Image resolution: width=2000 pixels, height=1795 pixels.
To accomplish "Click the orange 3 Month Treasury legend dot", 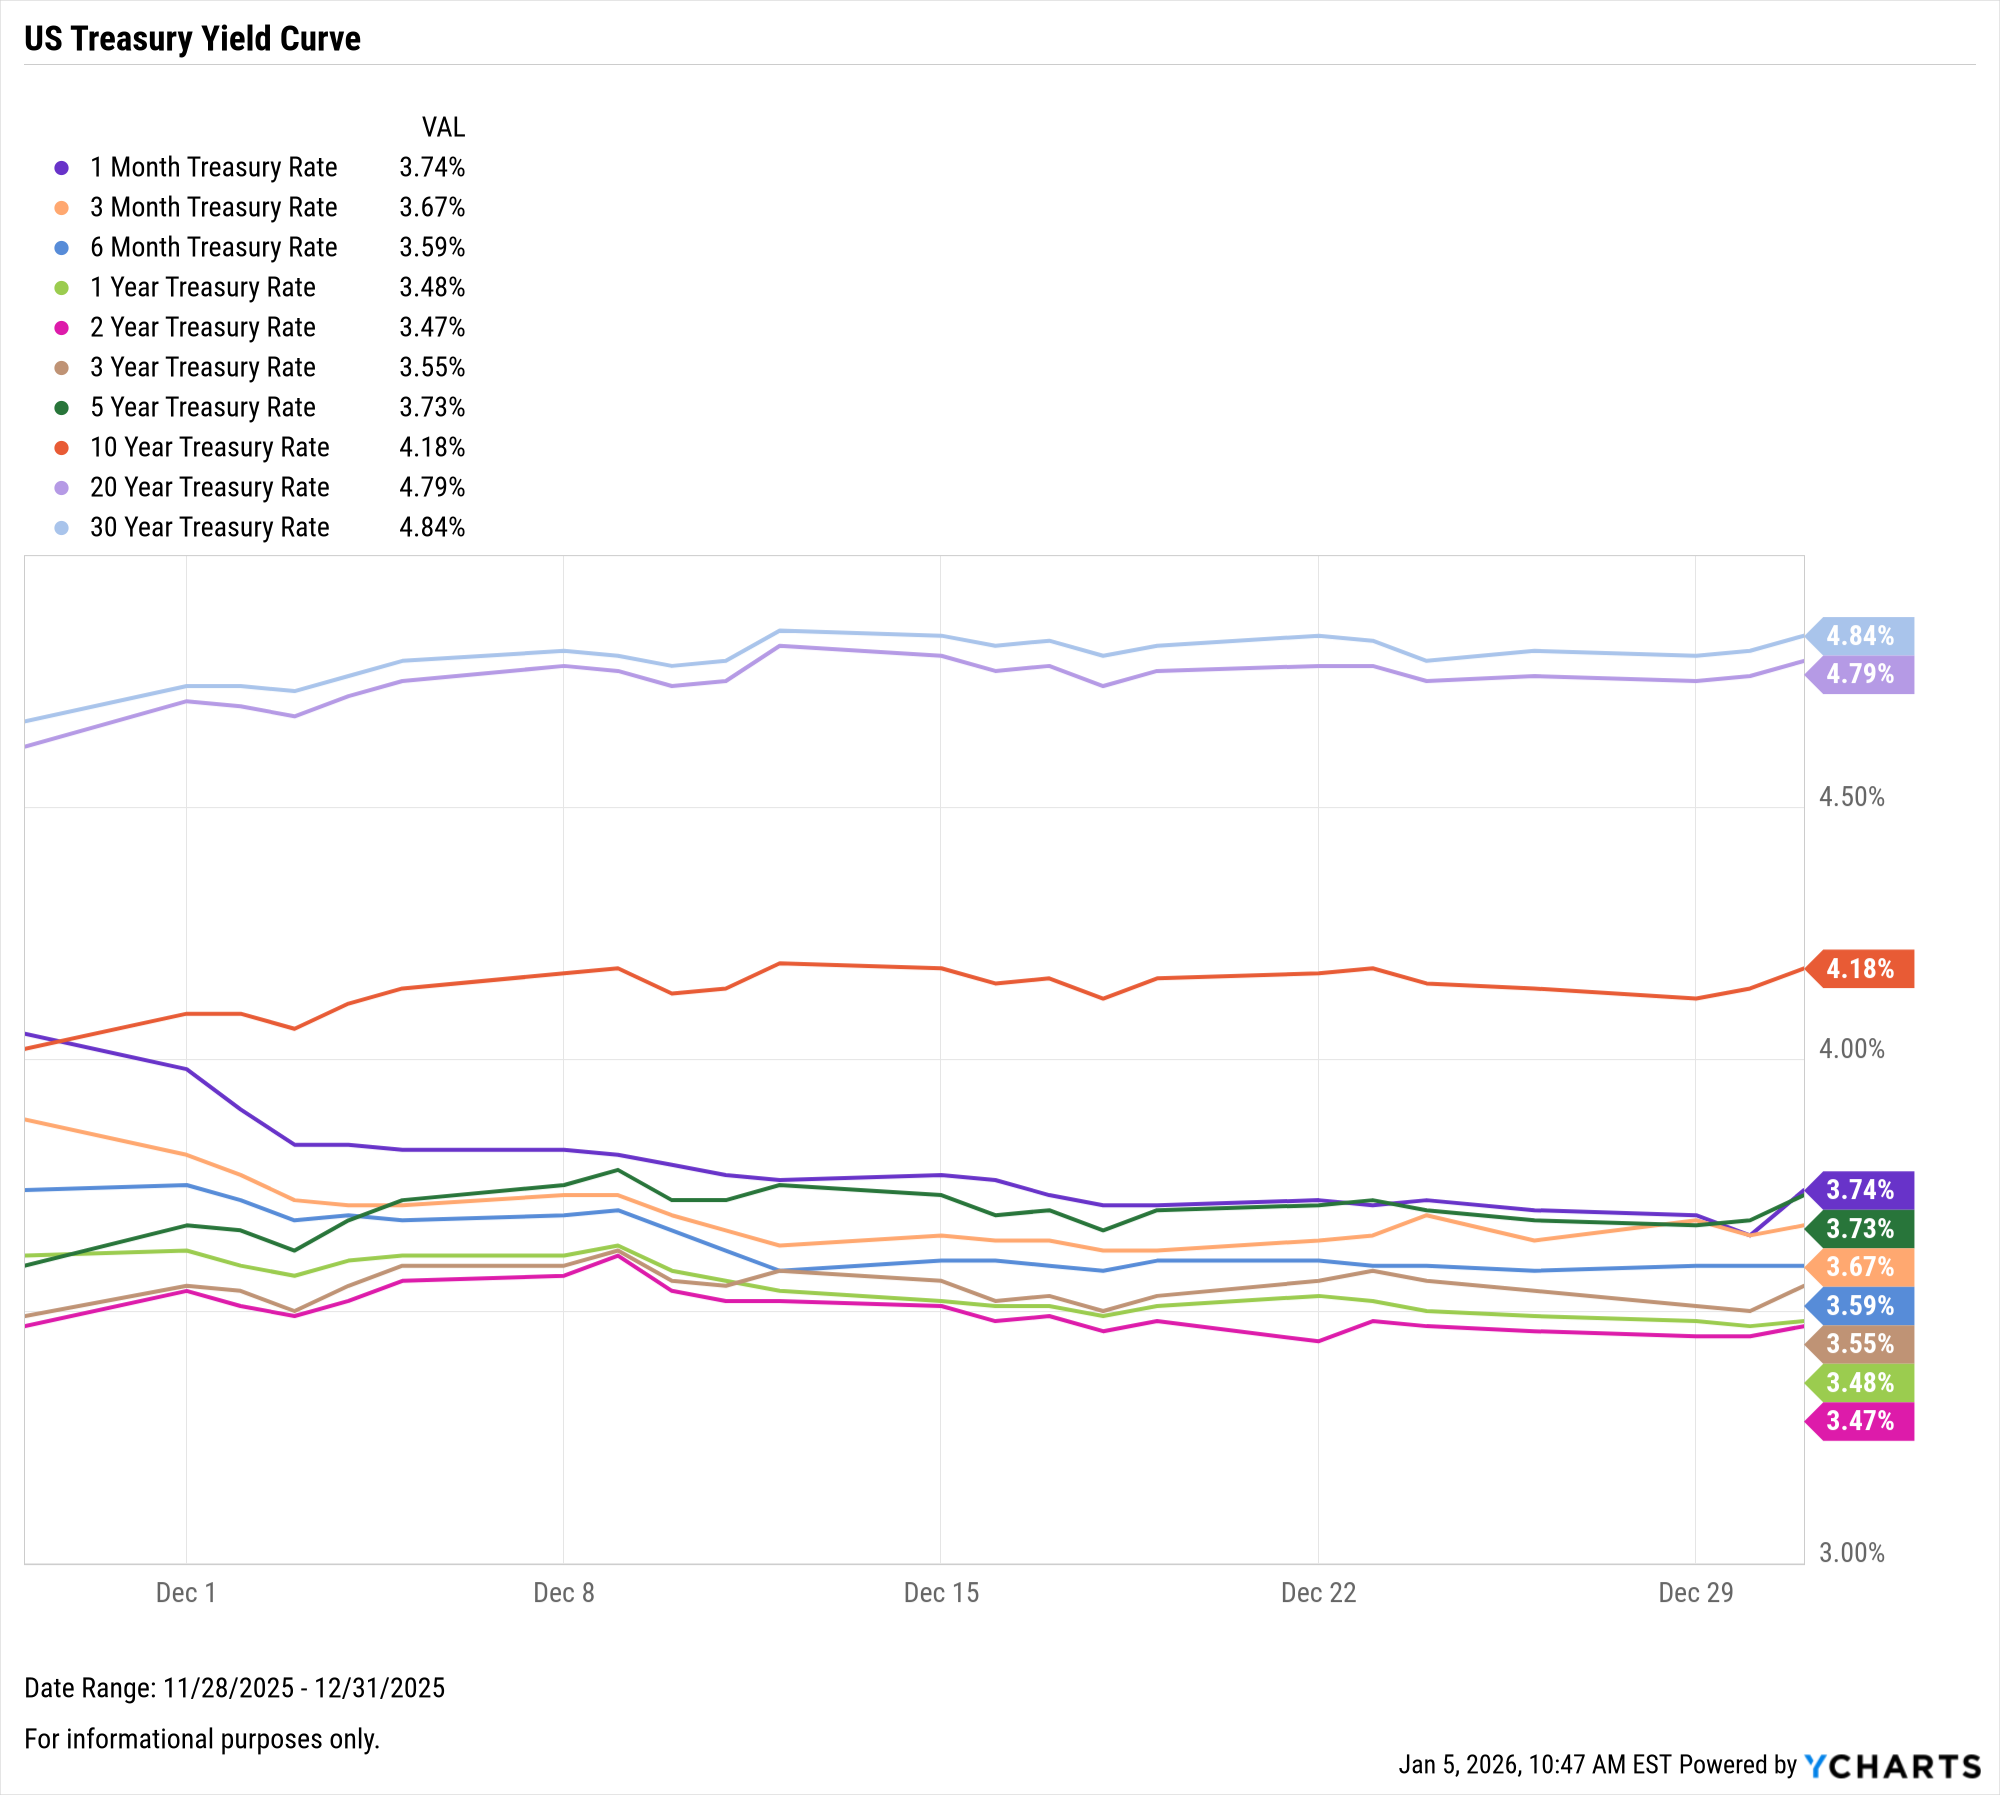I will point(62,208).
